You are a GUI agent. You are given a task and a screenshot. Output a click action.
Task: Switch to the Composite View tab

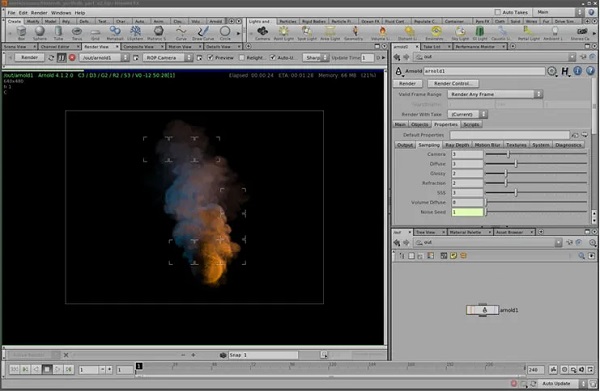tap(139, 47)
